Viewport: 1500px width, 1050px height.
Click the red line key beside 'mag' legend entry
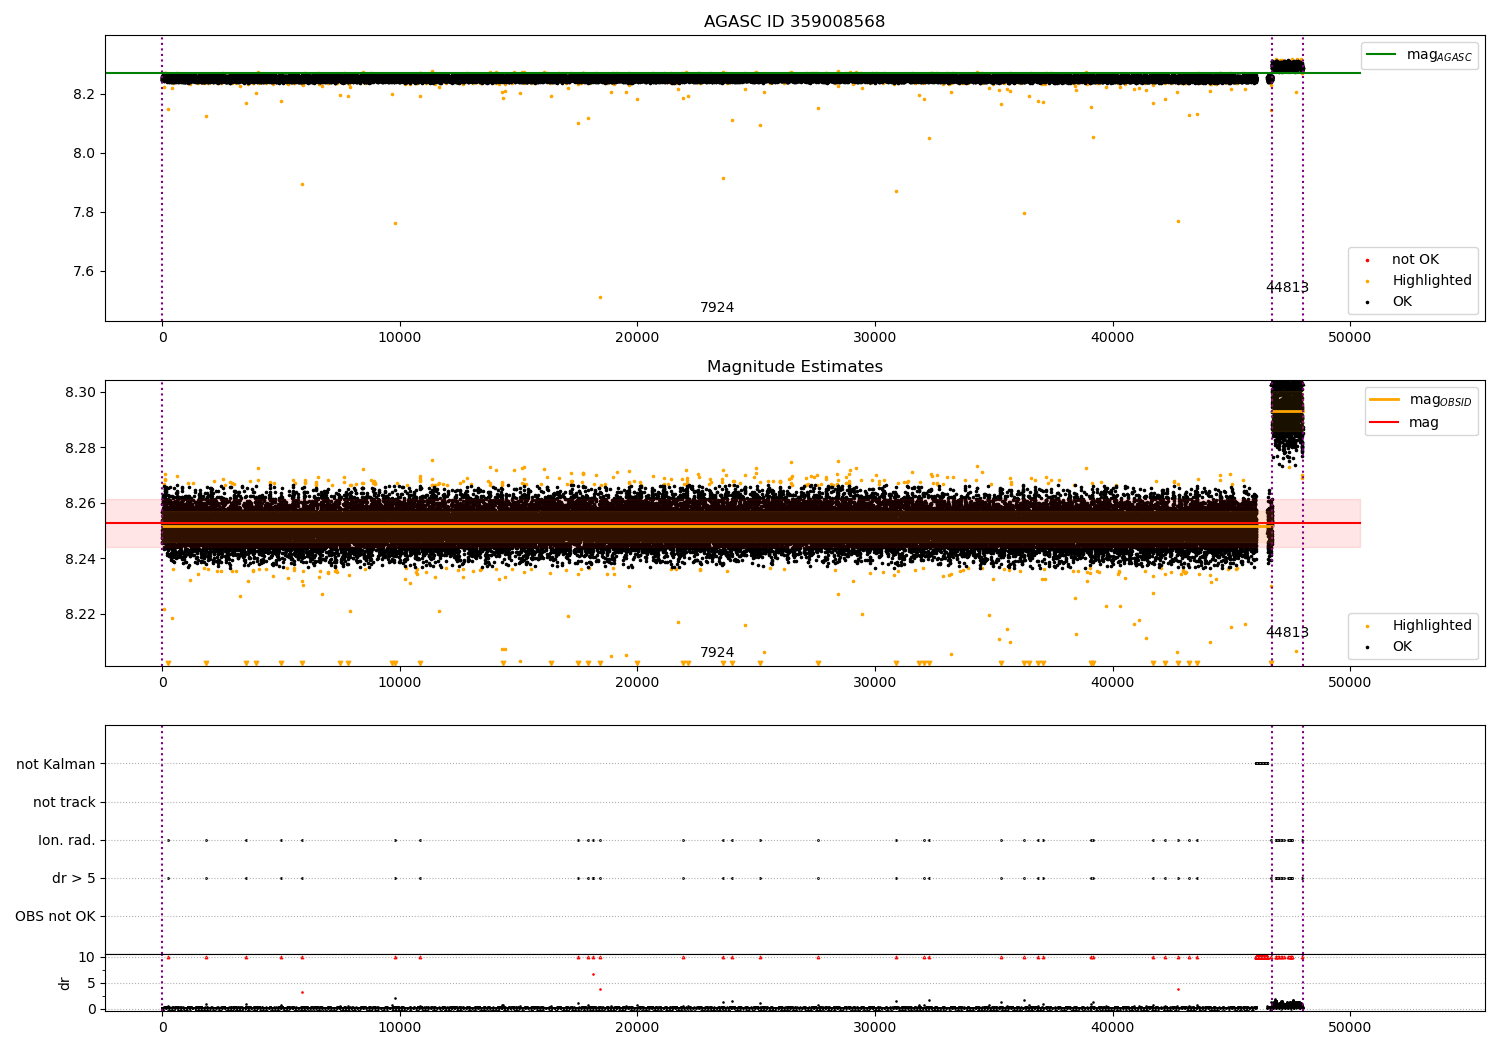pos(1385,423)
